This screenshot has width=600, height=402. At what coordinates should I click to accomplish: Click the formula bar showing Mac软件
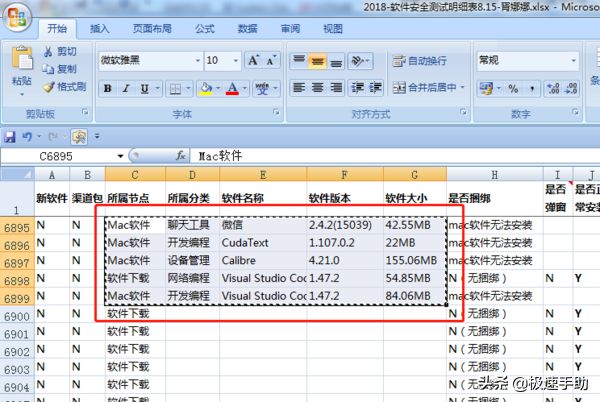394,156
